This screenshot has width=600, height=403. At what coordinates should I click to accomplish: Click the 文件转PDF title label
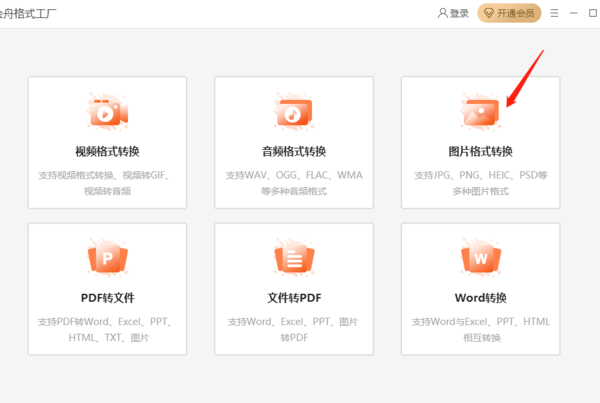click(293, 298)
